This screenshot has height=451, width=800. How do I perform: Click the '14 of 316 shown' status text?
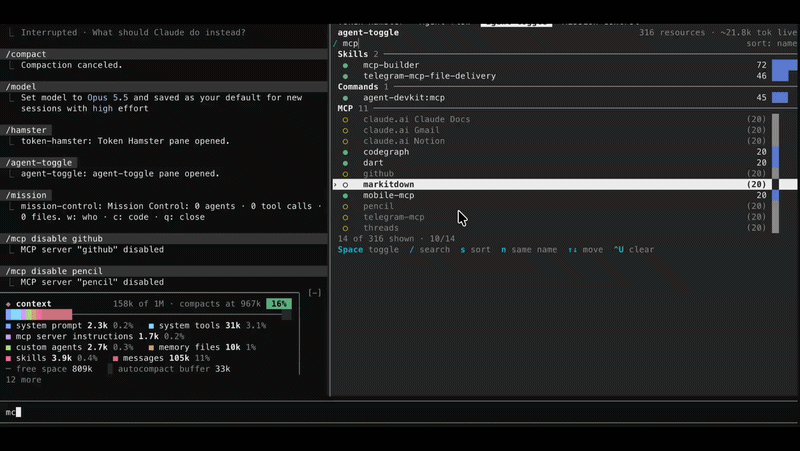pyautogui.click(x=376, y=239)
